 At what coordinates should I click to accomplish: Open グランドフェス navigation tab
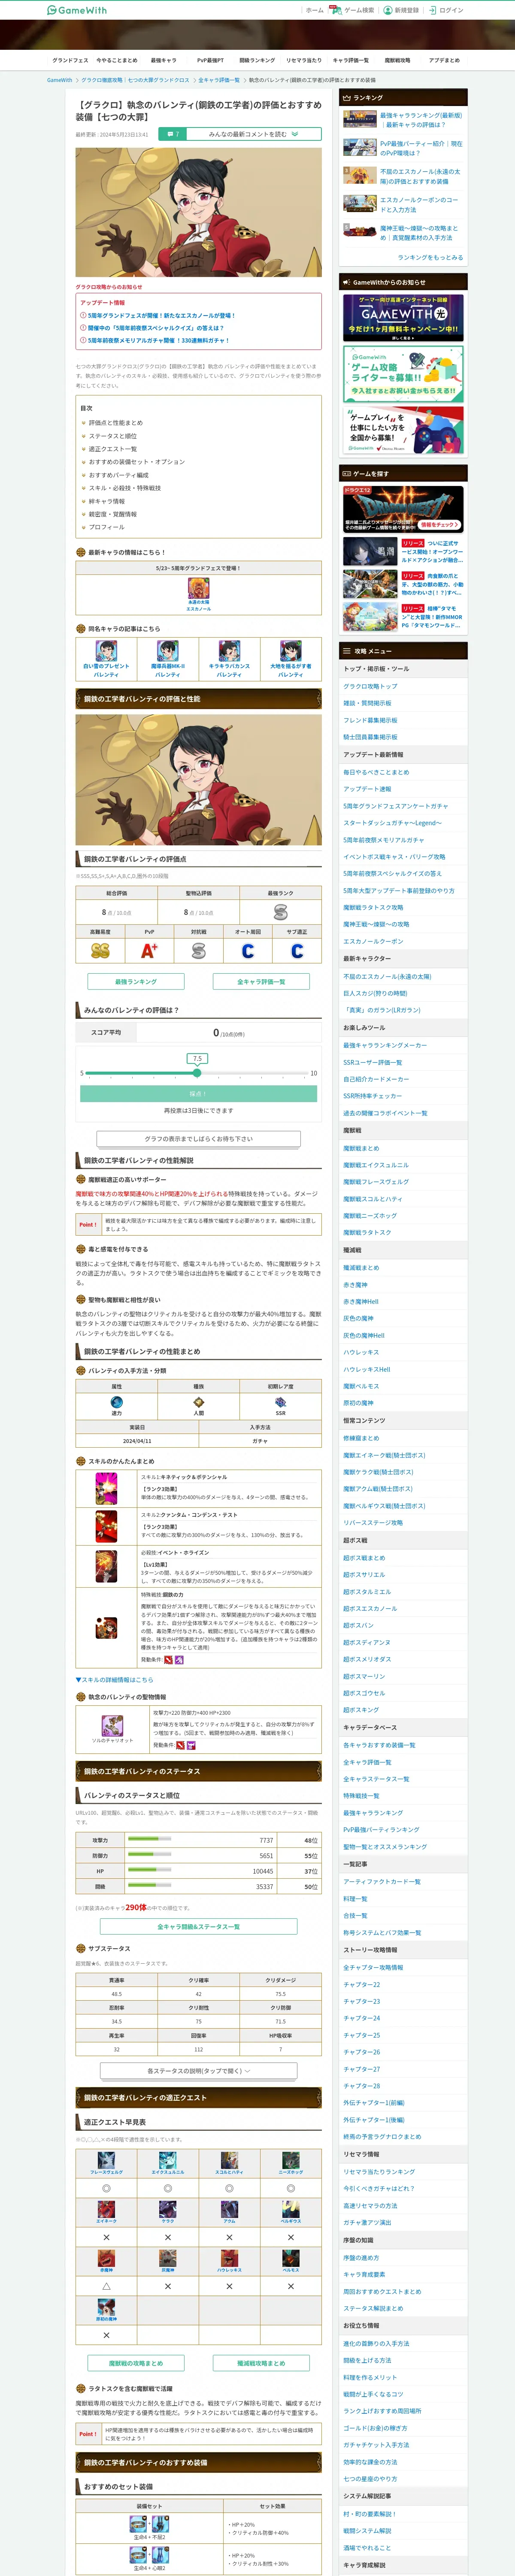pyautogui.click(x=70, y=60)
